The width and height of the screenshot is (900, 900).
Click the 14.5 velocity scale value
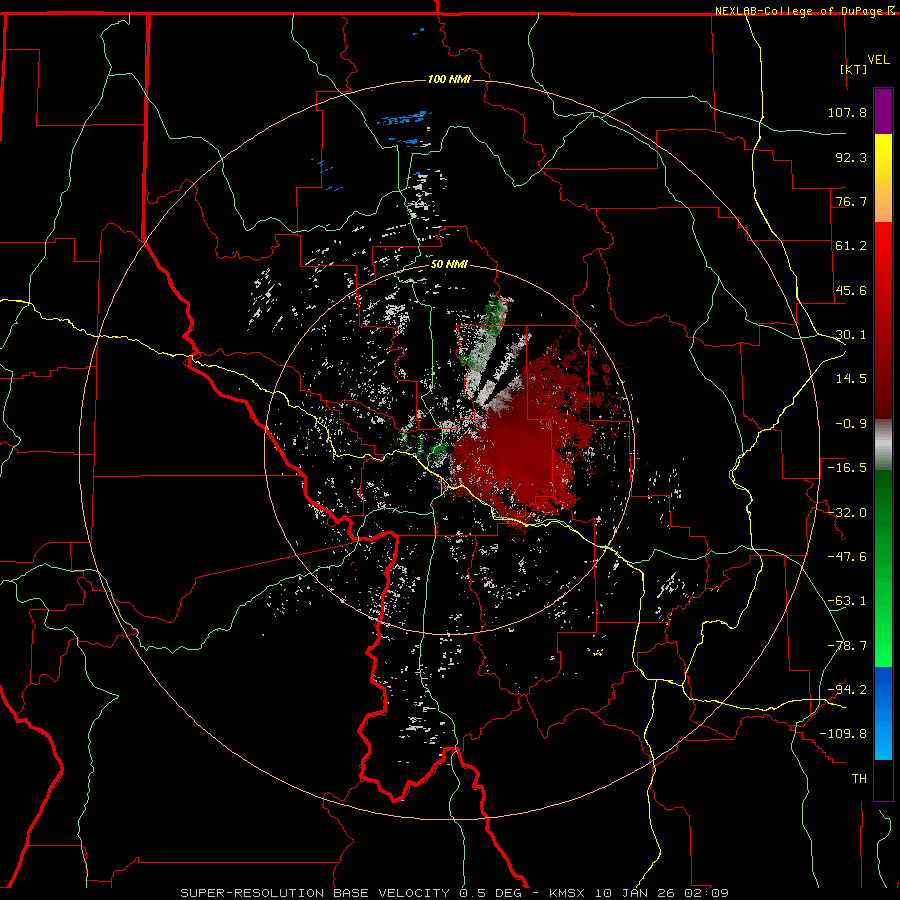(x=851, y=379)
